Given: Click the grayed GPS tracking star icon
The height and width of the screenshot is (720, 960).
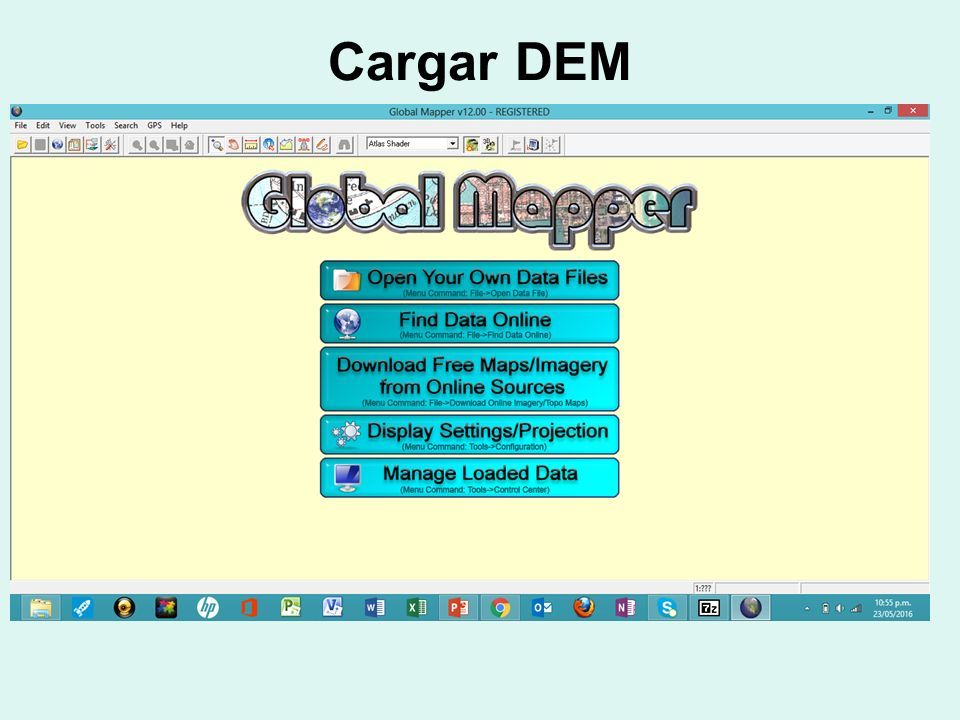Looking at the screenshot, I should click(x=552, y=145).
